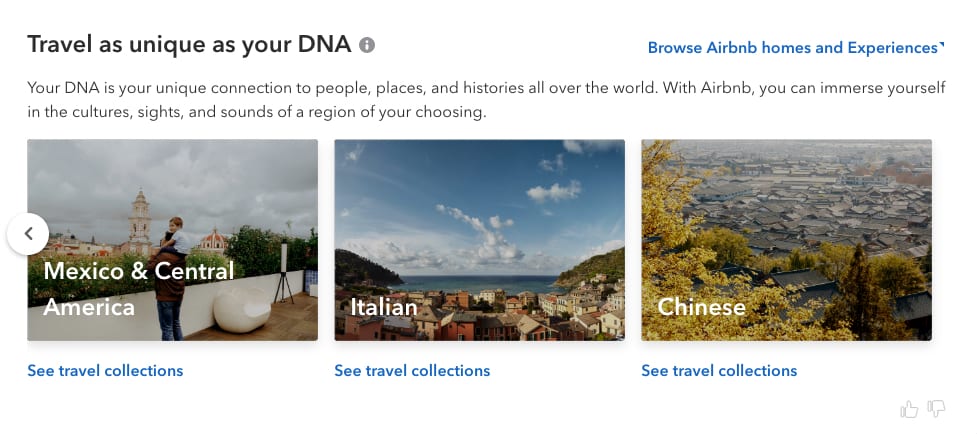
Task: Open the Mexico & Central America photo card
Action: click(x=173, y=240)
